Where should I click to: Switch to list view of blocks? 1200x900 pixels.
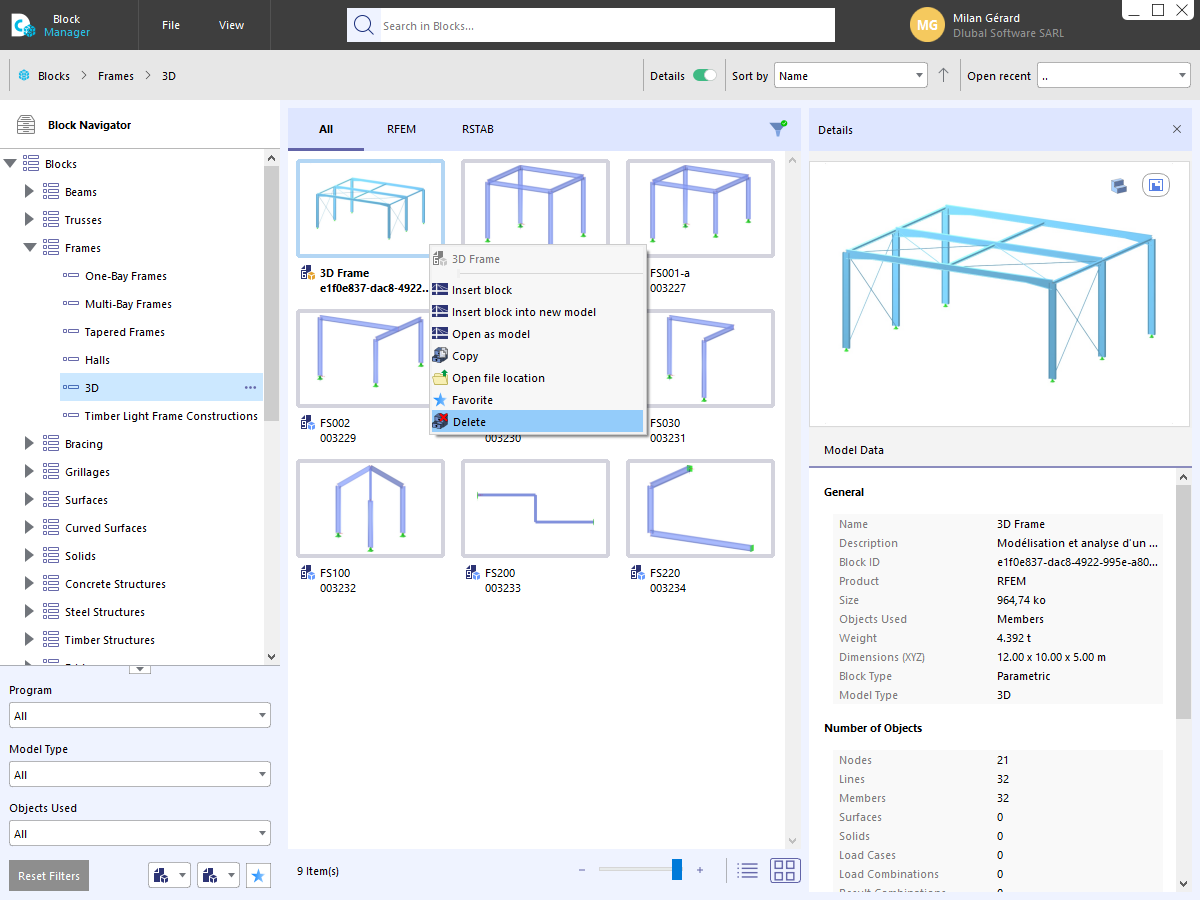pos(747,870)
